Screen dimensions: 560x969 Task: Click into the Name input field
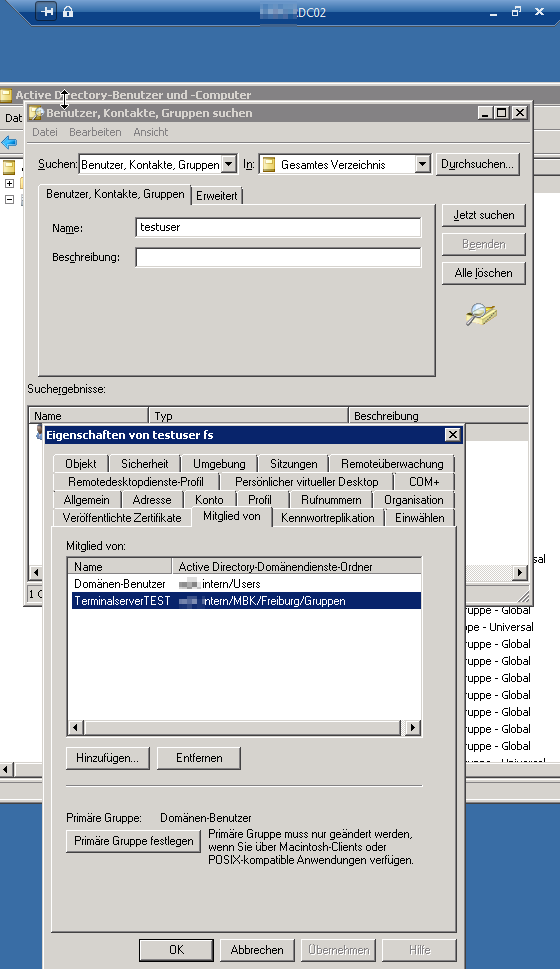(278, 227)
